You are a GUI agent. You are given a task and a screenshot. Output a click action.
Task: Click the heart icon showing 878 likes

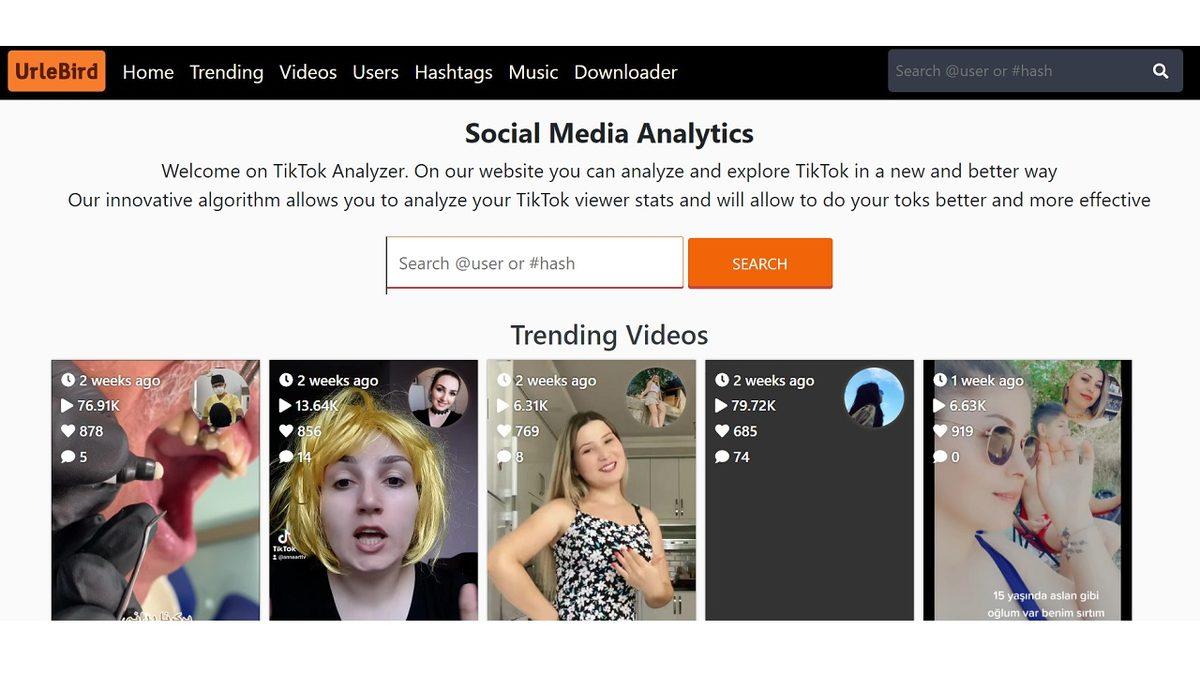[x=67, y=431]
